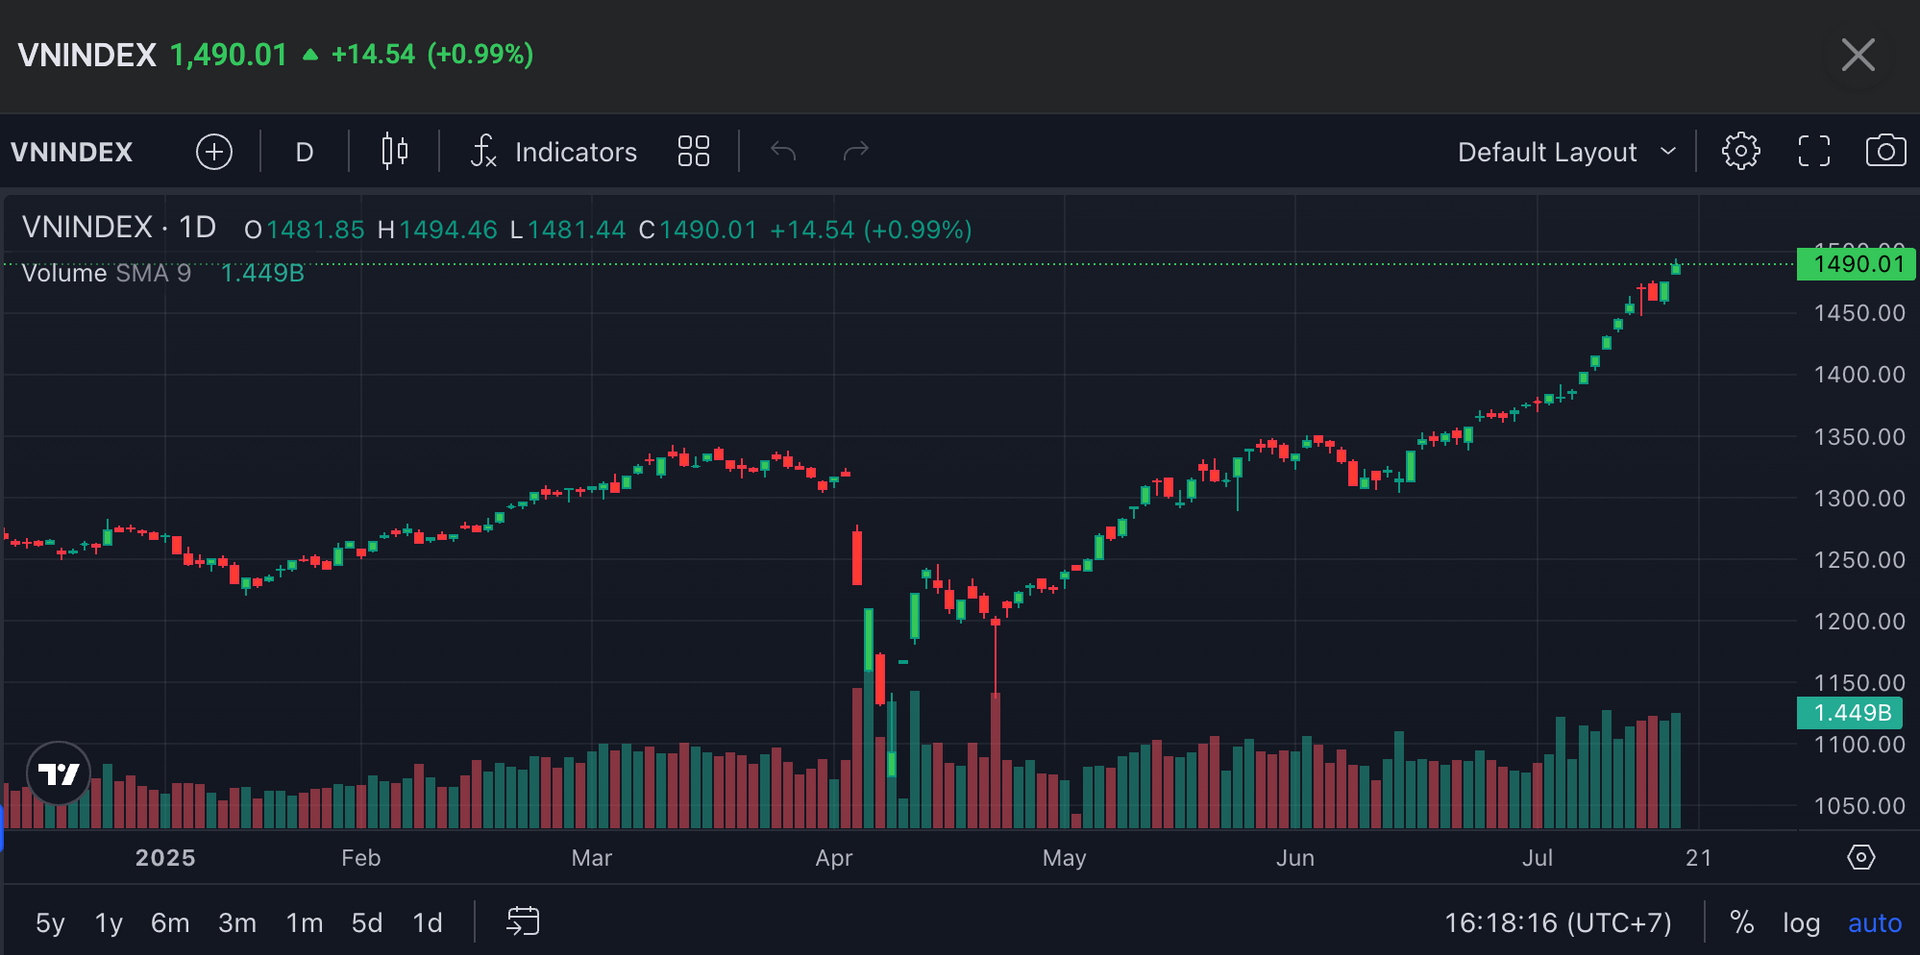Enter fullscreen mode
The height and width of the screenshot is (955, 1920).
[x=1814, y=151]
